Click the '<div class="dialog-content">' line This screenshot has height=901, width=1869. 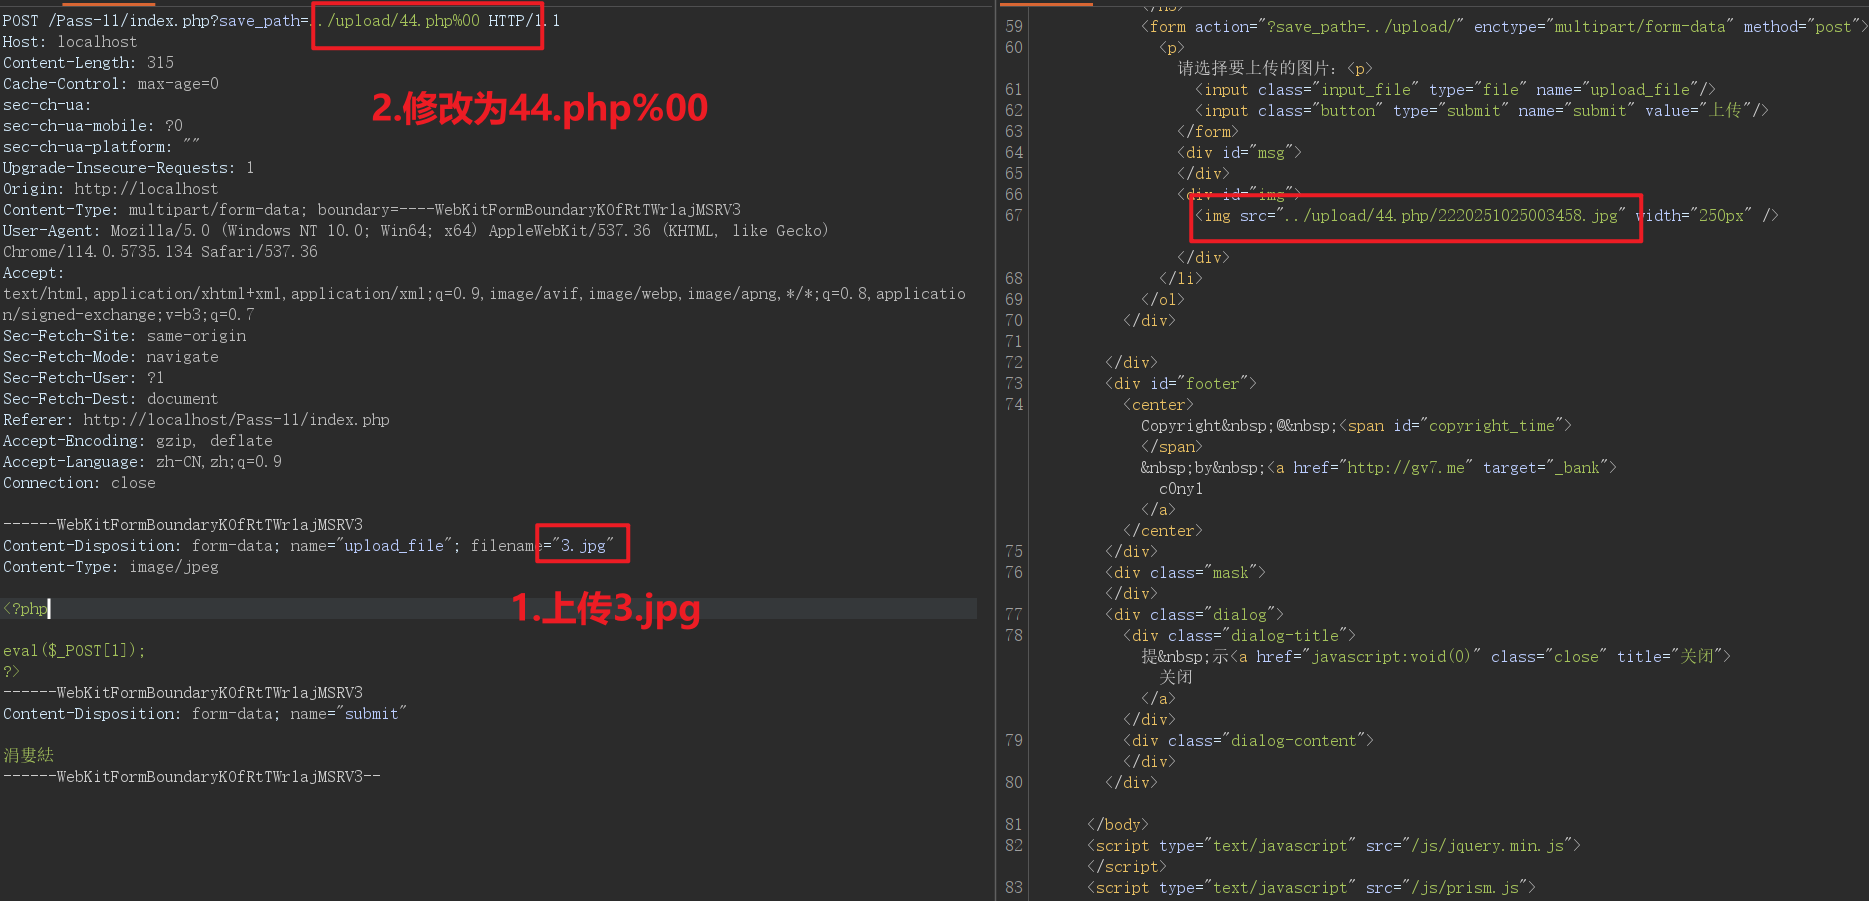click(1249, 740)
